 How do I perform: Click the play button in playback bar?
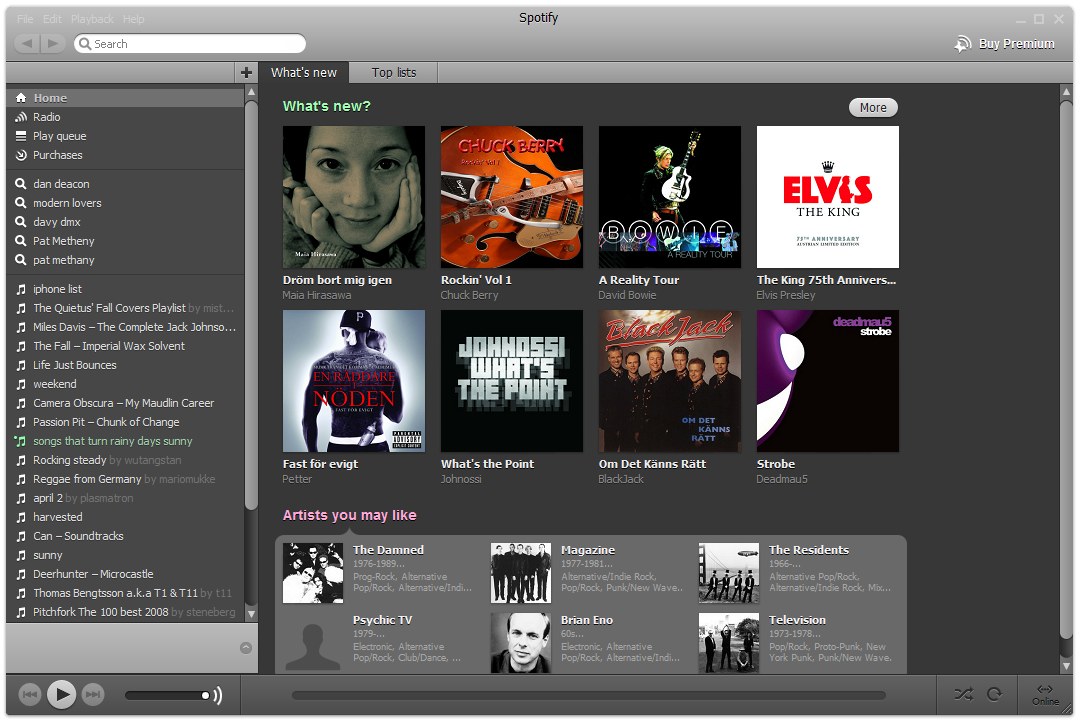61,694
